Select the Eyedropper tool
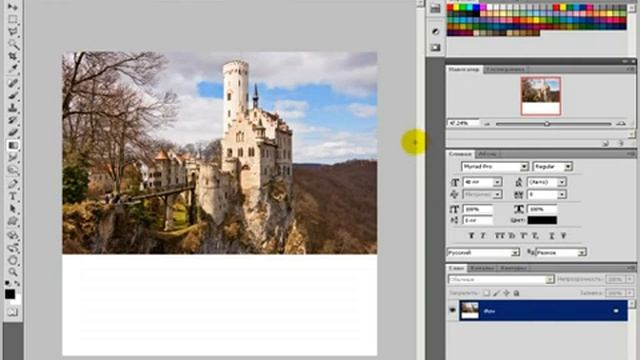The width and height of the screenshot is (640, 360). click(x=12, y=68)
